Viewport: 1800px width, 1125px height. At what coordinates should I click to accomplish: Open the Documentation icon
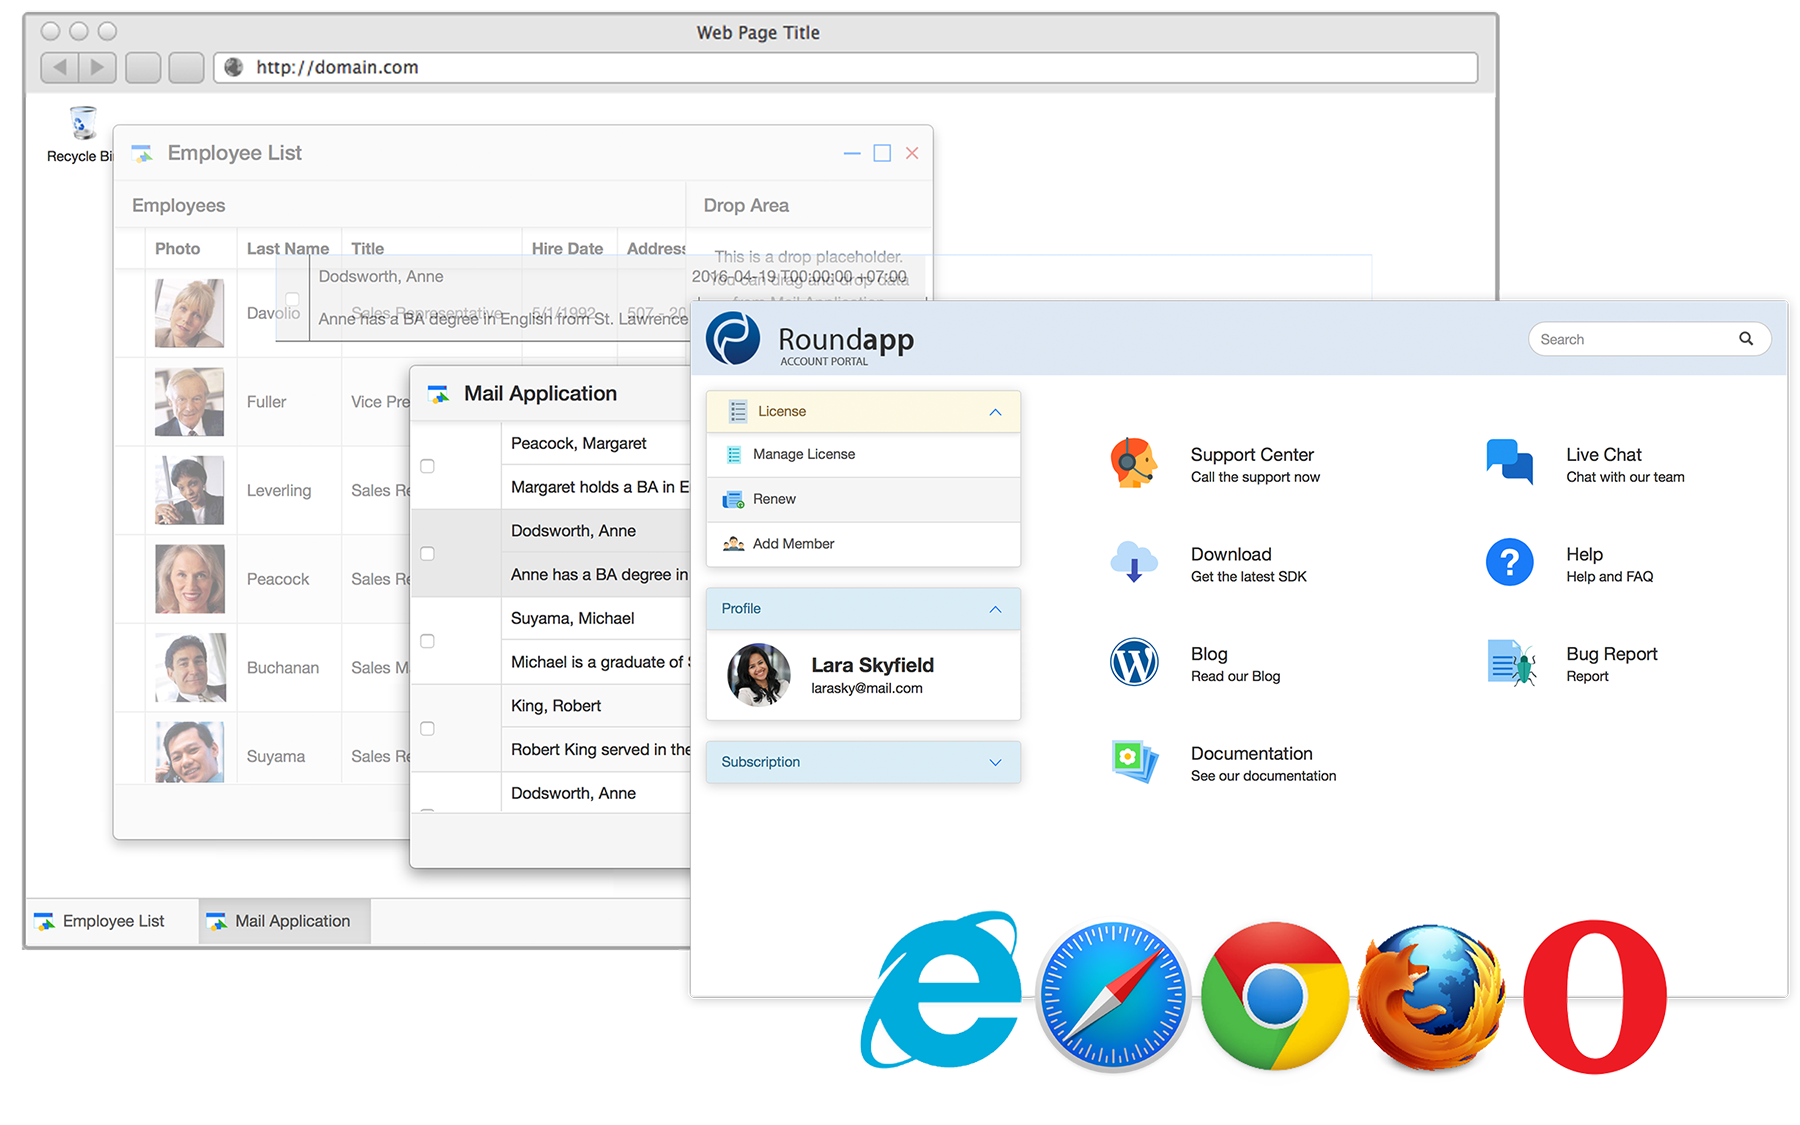(1134, 762)
